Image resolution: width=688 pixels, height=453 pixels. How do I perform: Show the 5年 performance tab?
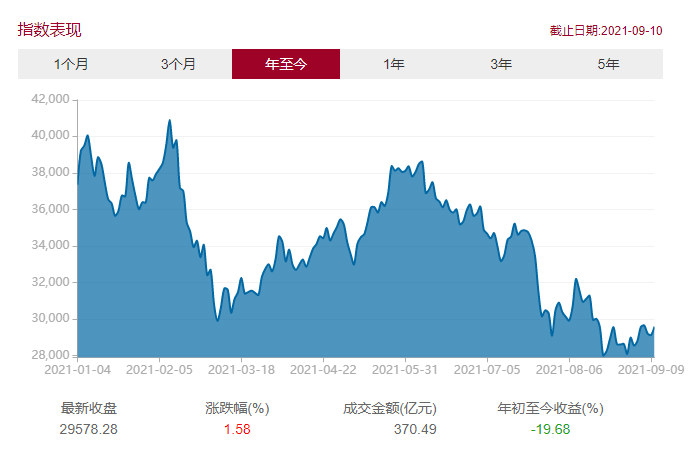[609, 64]
